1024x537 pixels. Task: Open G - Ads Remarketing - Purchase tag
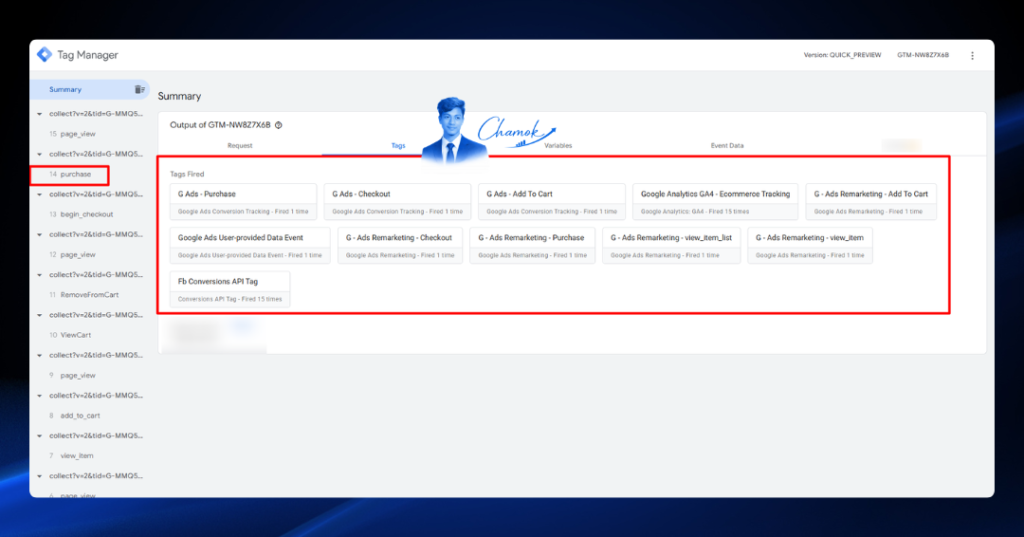(x=532, y=246)
